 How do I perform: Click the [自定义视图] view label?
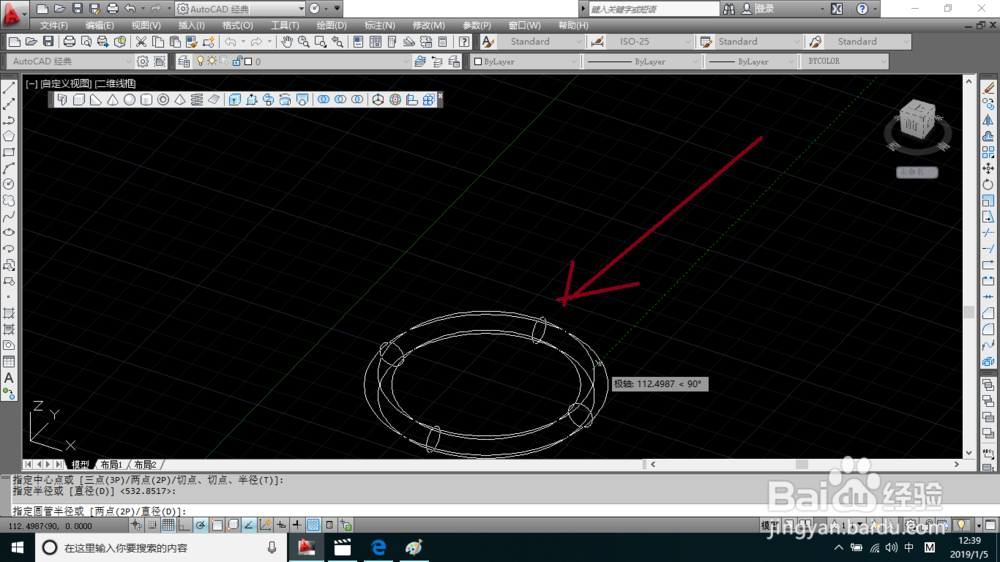66,84
